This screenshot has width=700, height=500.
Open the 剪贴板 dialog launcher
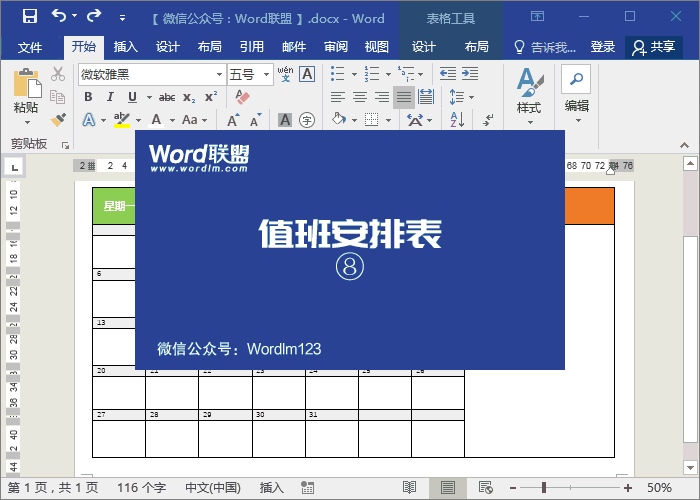(65, 145)
